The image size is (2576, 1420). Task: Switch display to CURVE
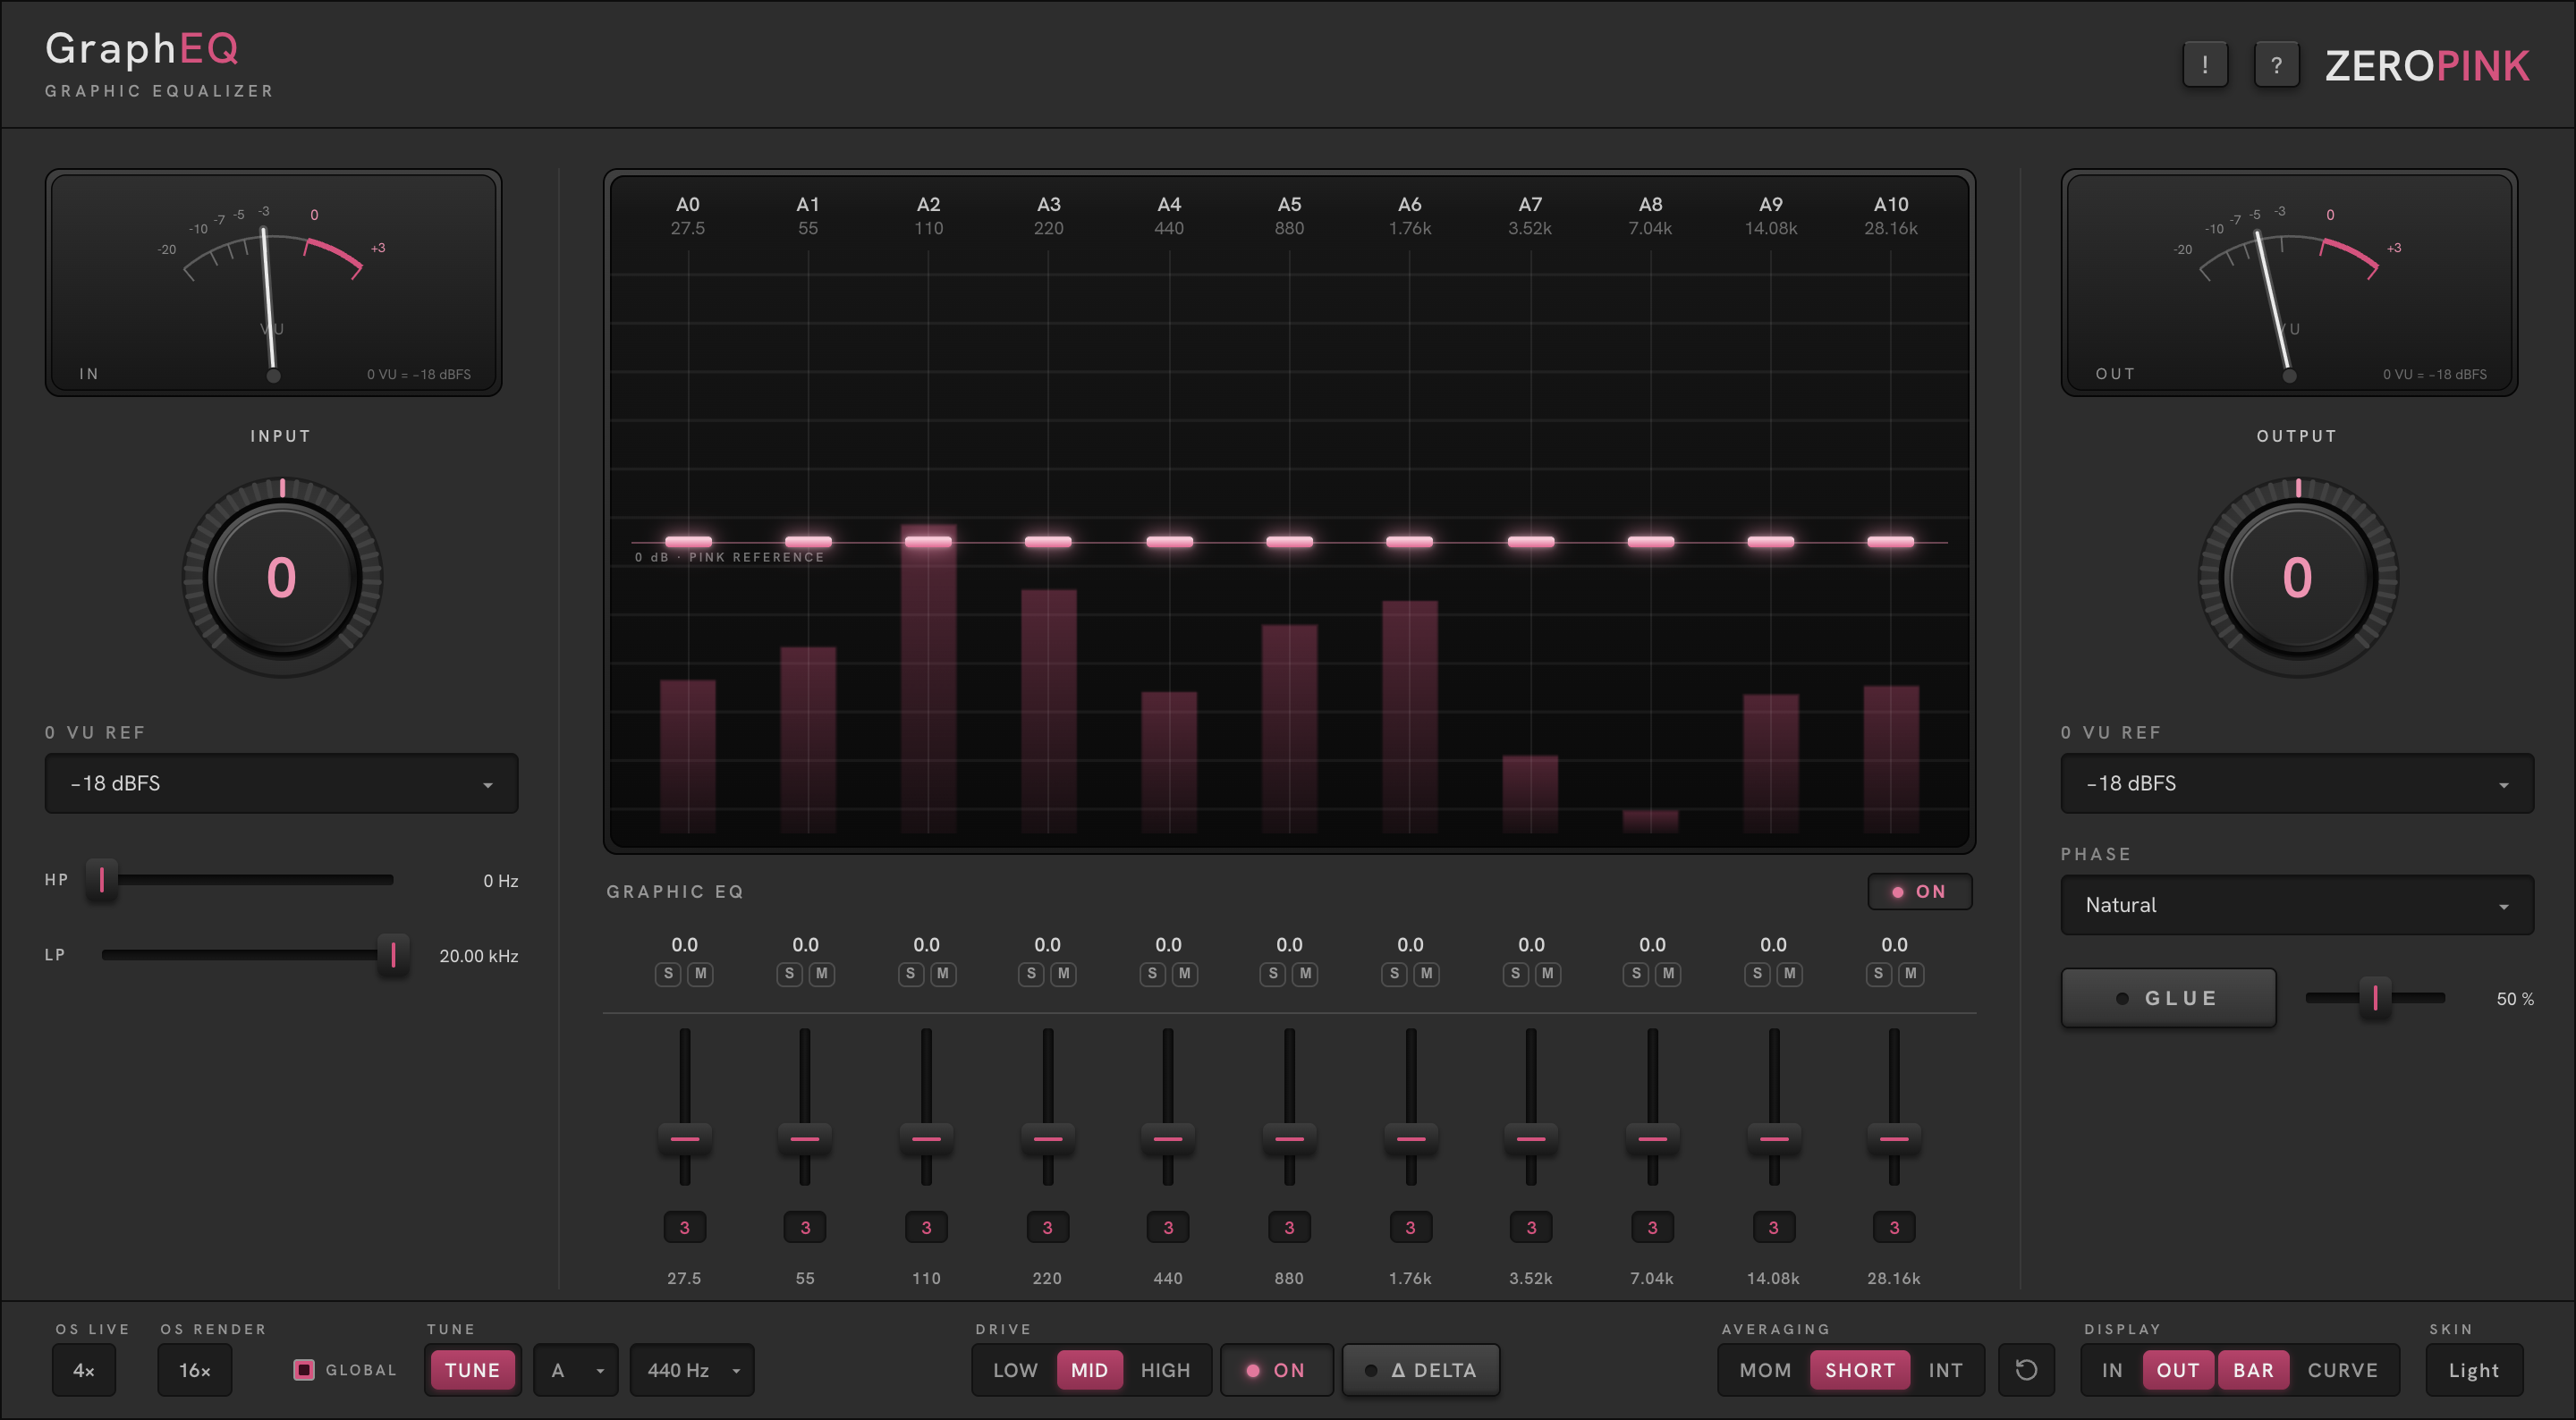[x=2342, y=1370]
